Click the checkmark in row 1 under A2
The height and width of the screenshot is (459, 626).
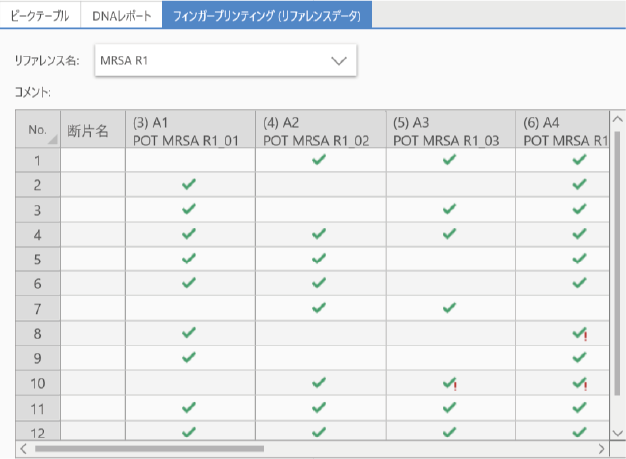[319, 160]
